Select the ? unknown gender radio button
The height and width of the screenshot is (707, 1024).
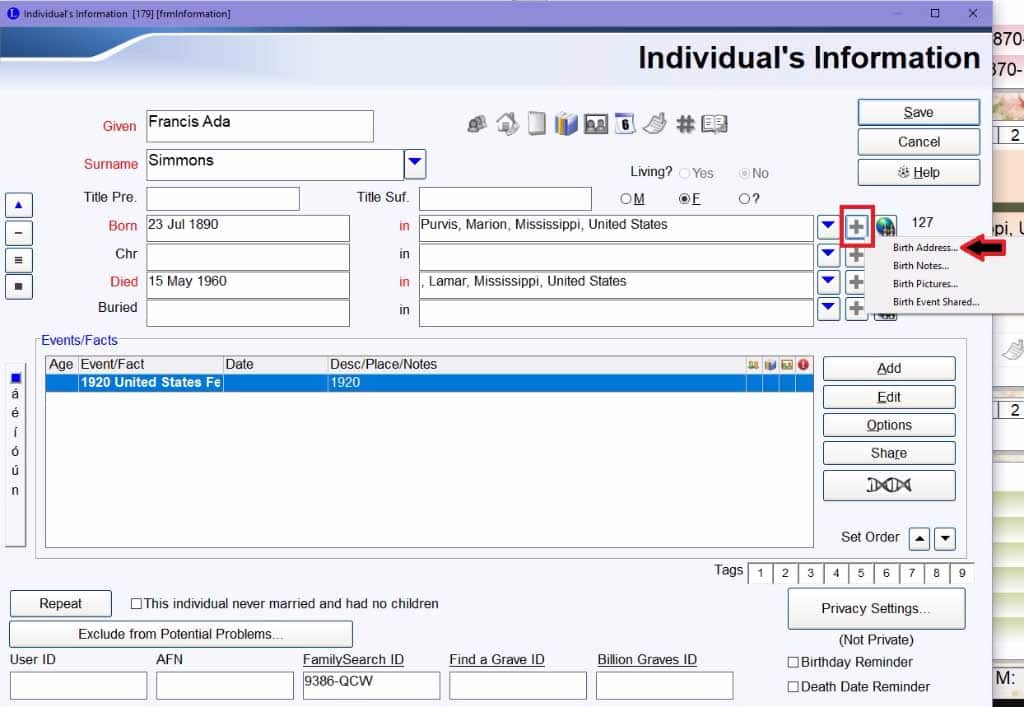(x=744, y=199)
